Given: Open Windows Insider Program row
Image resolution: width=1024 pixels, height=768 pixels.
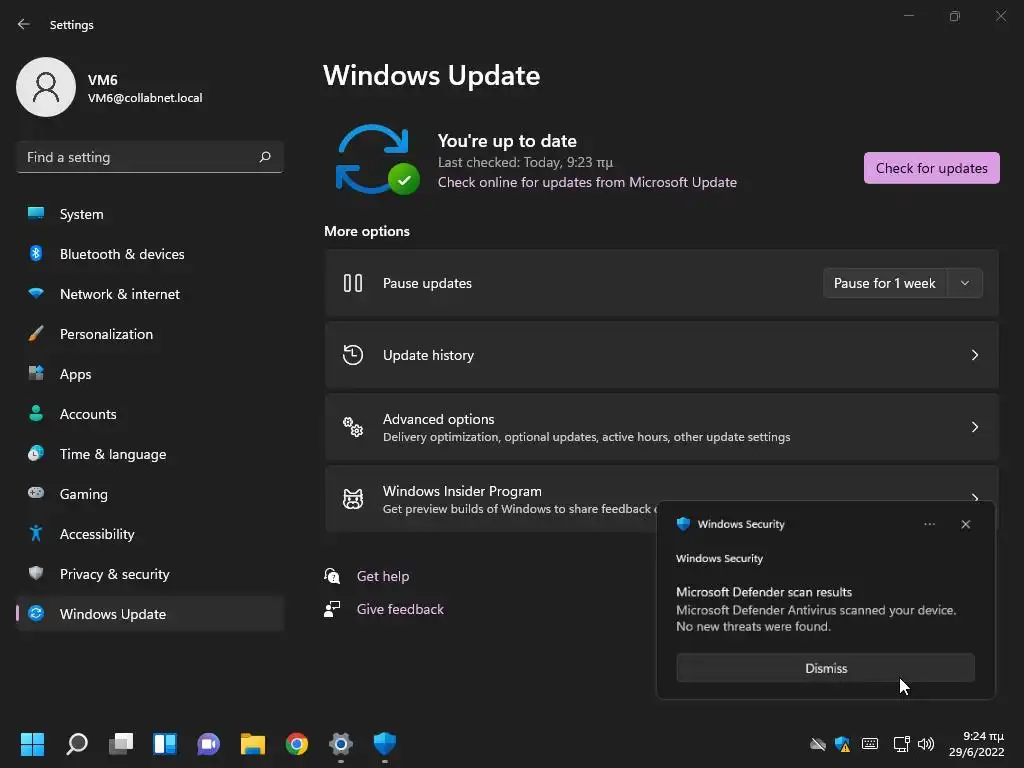Looking at the screenshot, I should pos(490,499).
